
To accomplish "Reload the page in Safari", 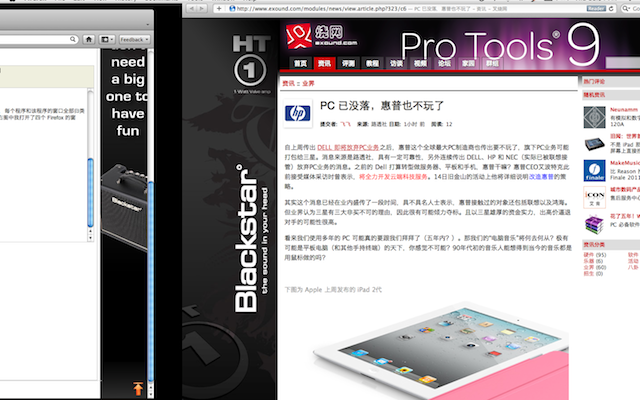I will 611,9.
